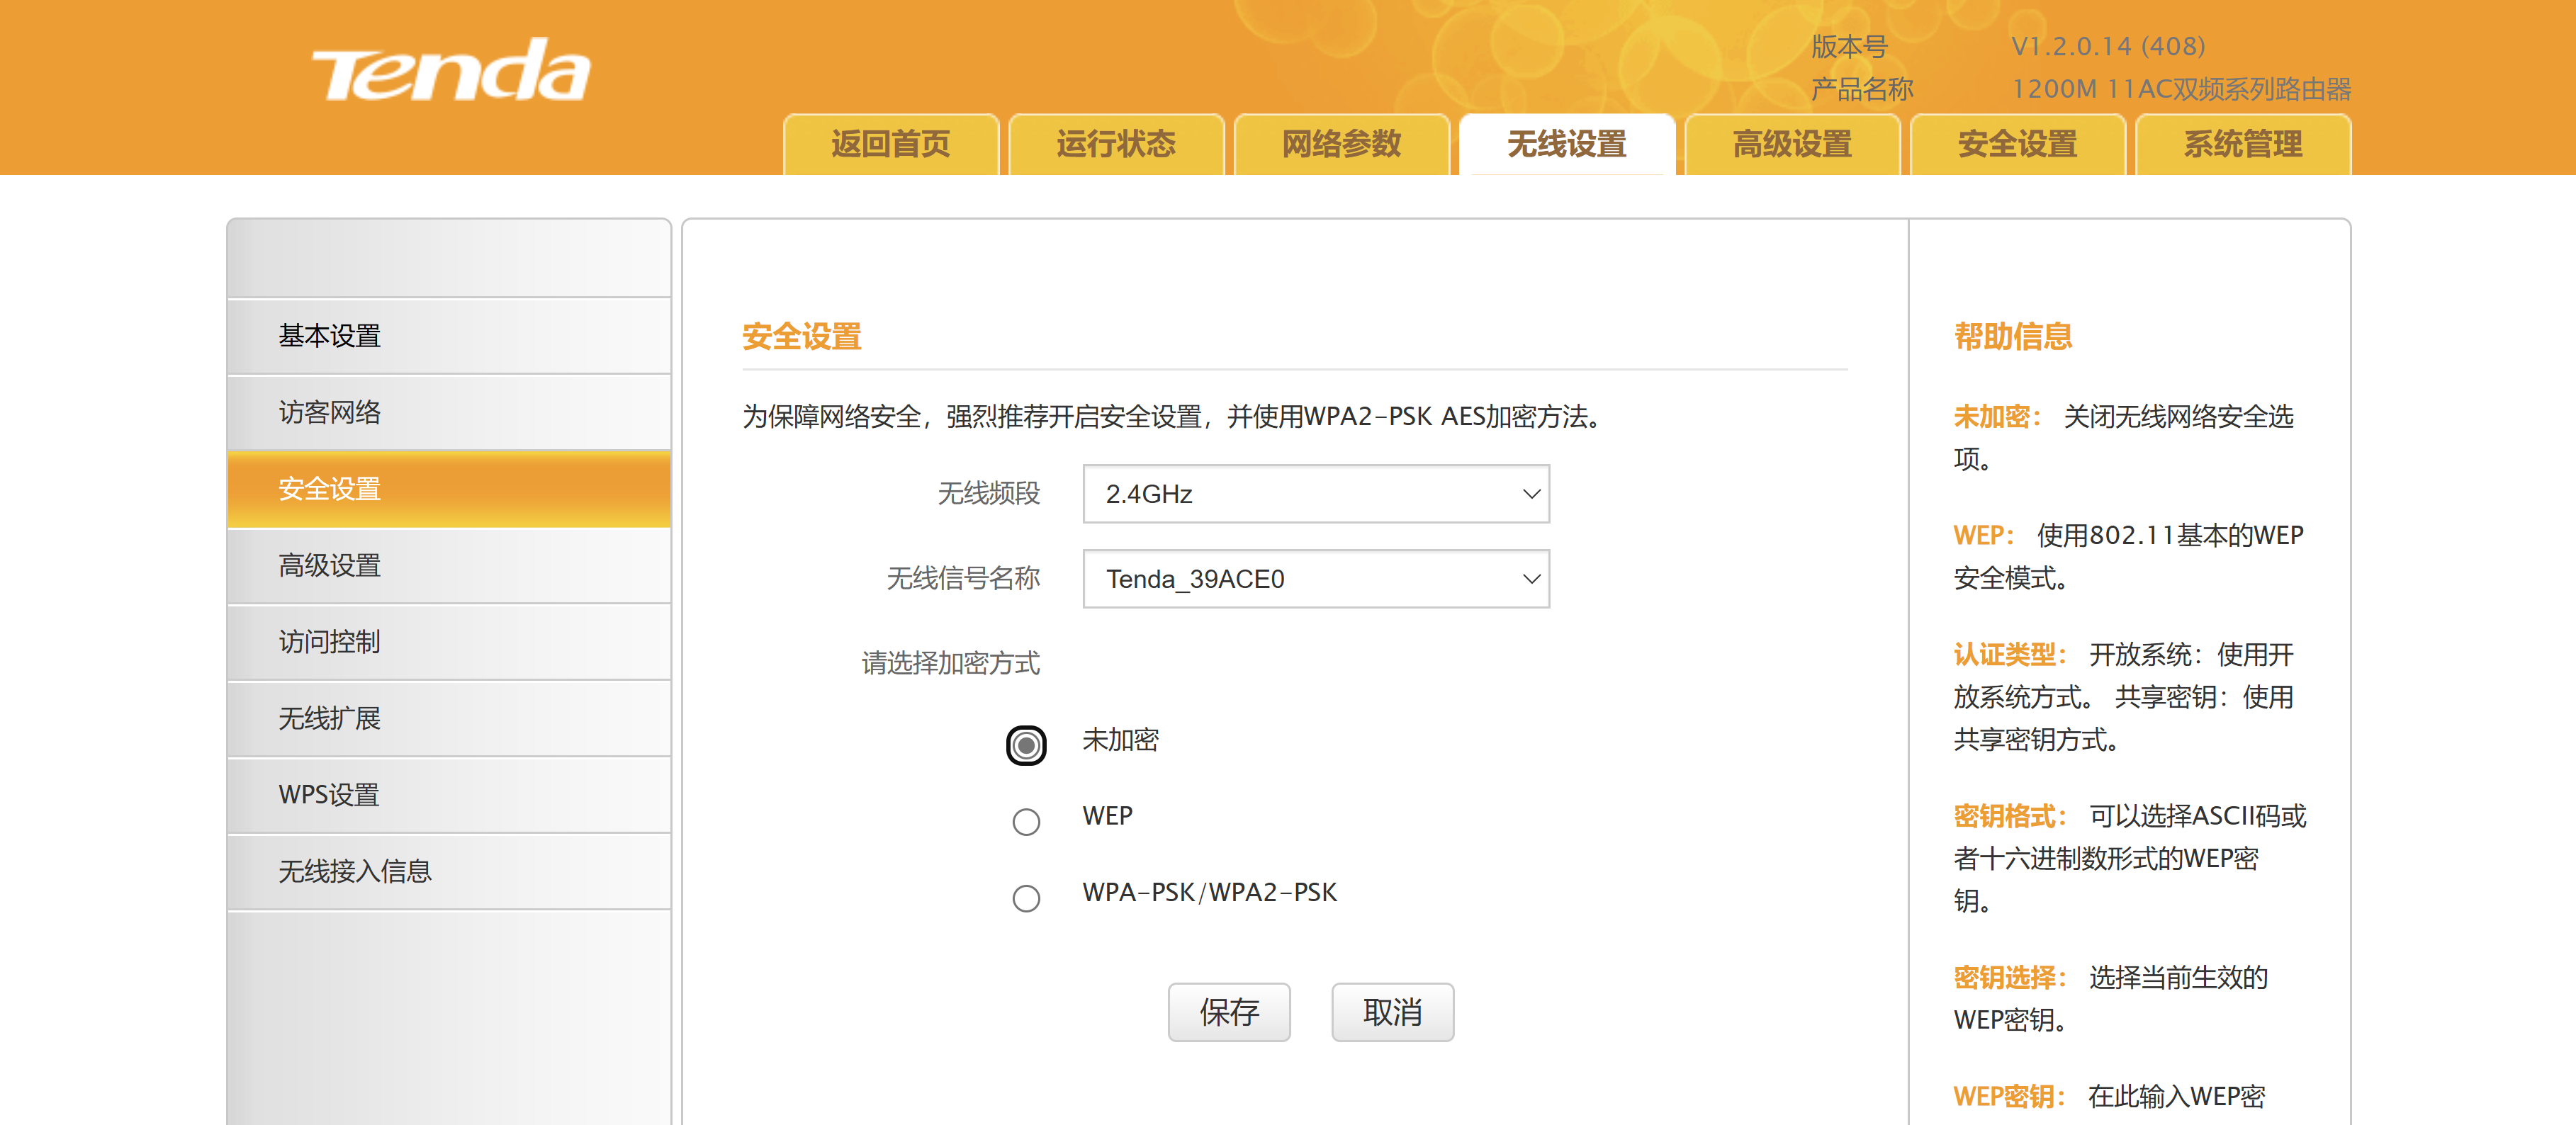The height and width of the screenshot is (1125, 2576).
Task: Open the 网络参数 tab
Action: pyautogui.click(x=1341, y=145)
